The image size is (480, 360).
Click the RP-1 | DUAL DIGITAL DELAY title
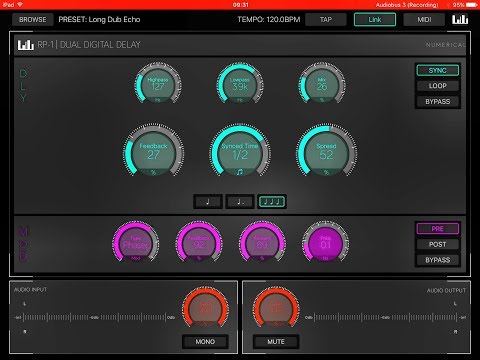89,45
